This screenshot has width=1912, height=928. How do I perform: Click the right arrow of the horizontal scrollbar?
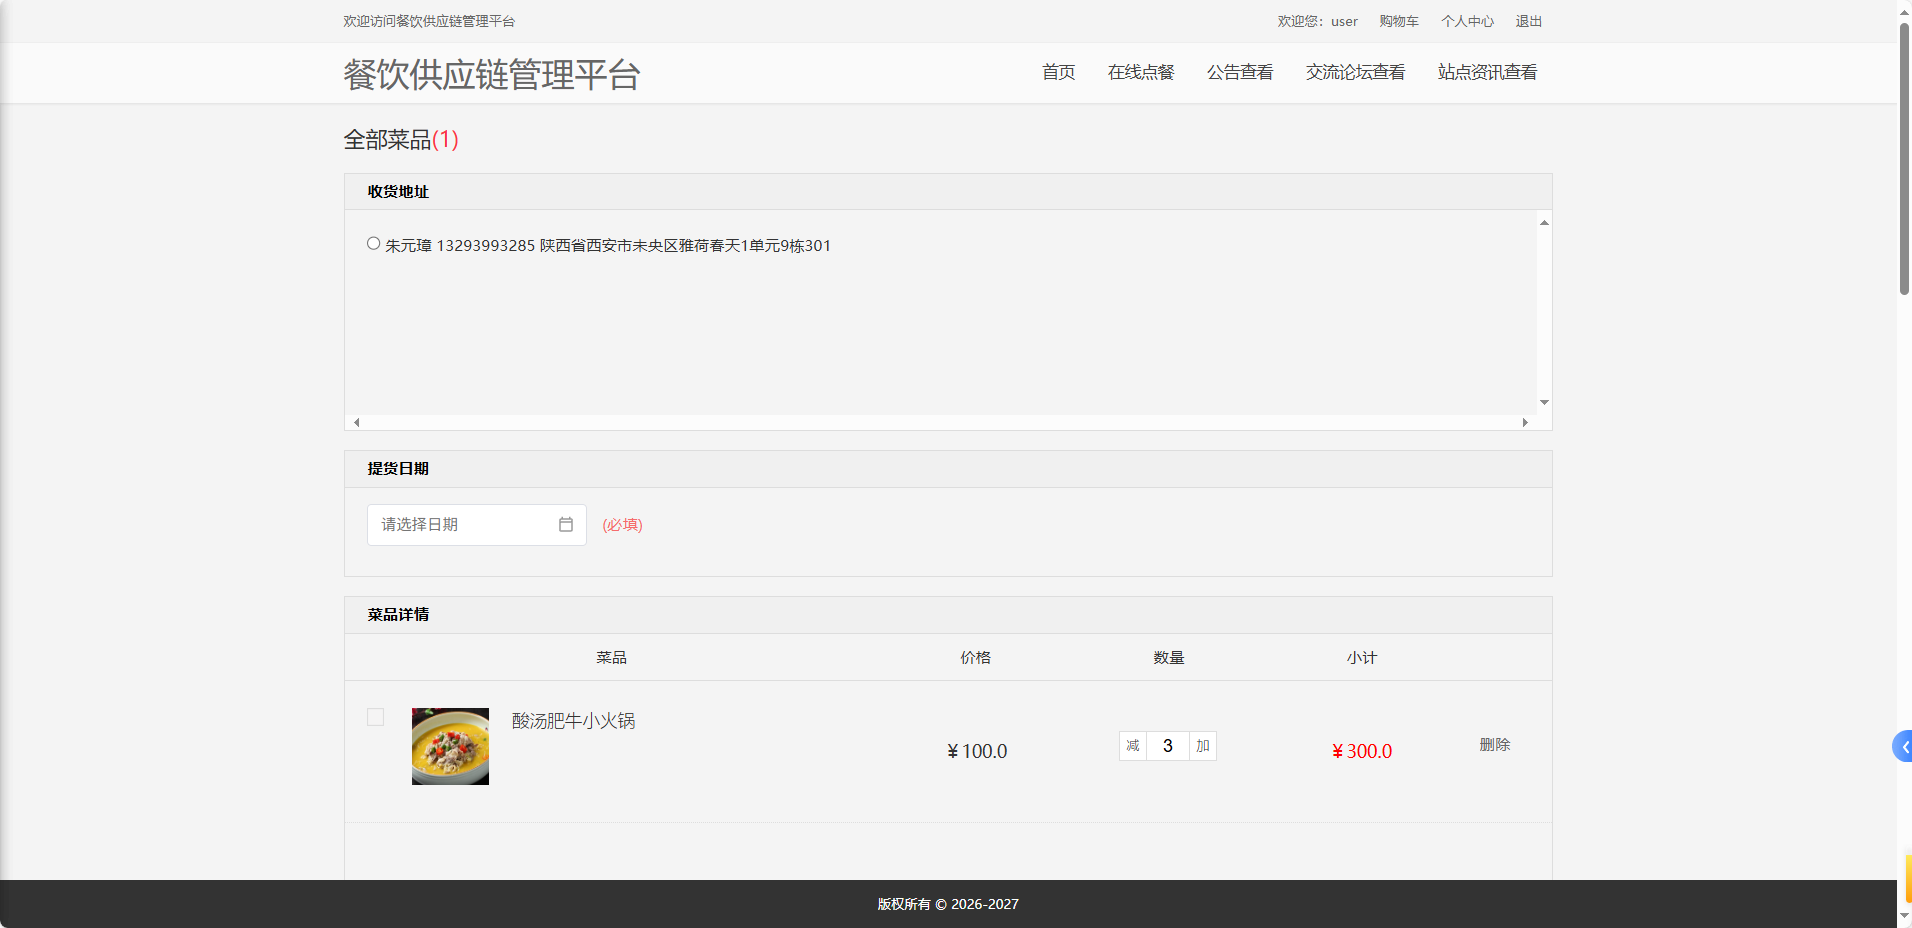(1524, 422)
